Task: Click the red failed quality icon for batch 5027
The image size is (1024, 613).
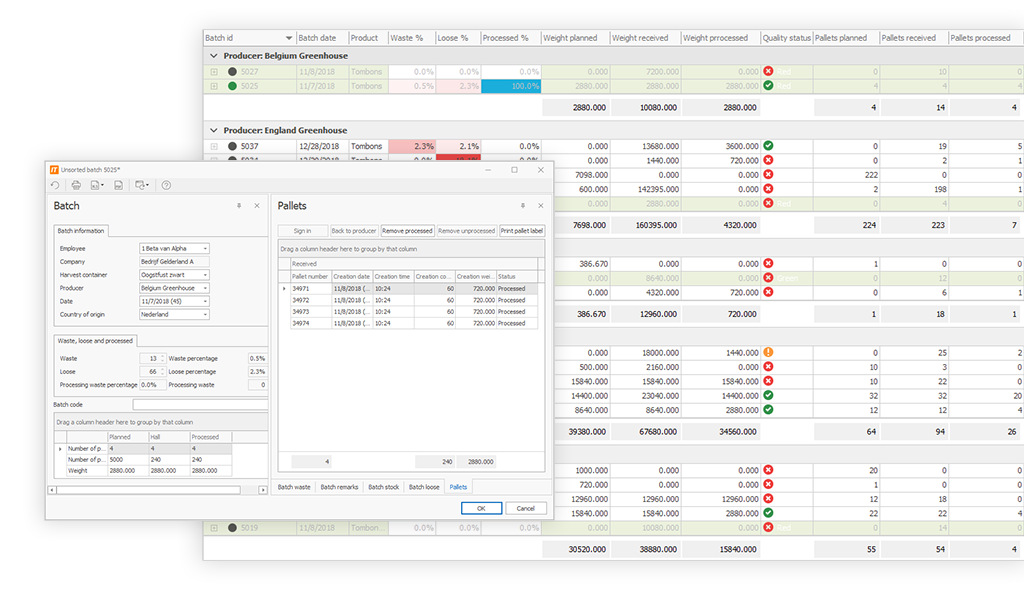Action: click(768, 72)
